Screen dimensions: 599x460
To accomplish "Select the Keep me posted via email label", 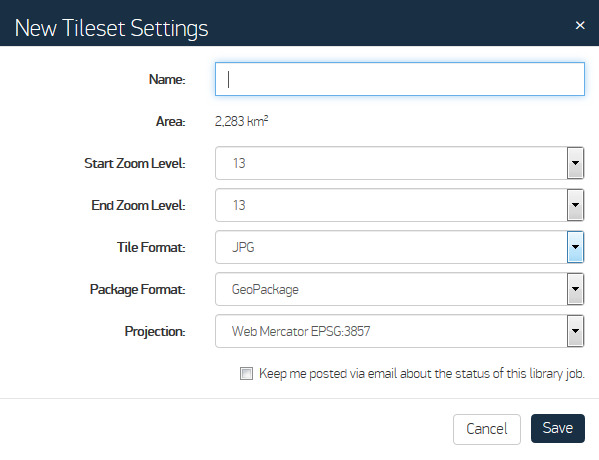I will point(422,373).
